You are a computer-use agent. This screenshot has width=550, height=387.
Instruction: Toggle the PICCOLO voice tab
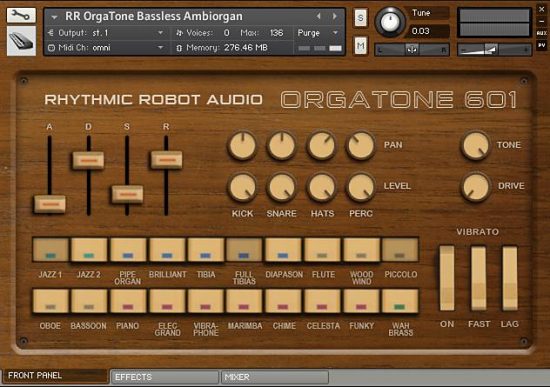coord(400,250)
